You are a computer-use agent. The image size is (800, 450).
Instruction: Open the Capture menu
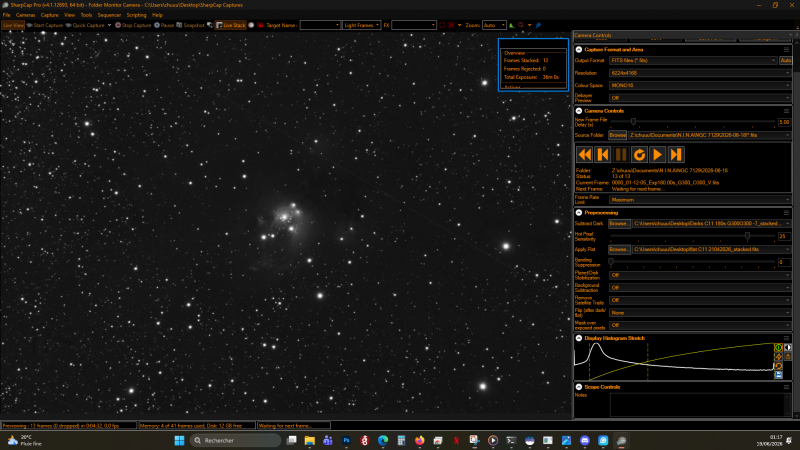pyautogui.click(x=49, y=15)
